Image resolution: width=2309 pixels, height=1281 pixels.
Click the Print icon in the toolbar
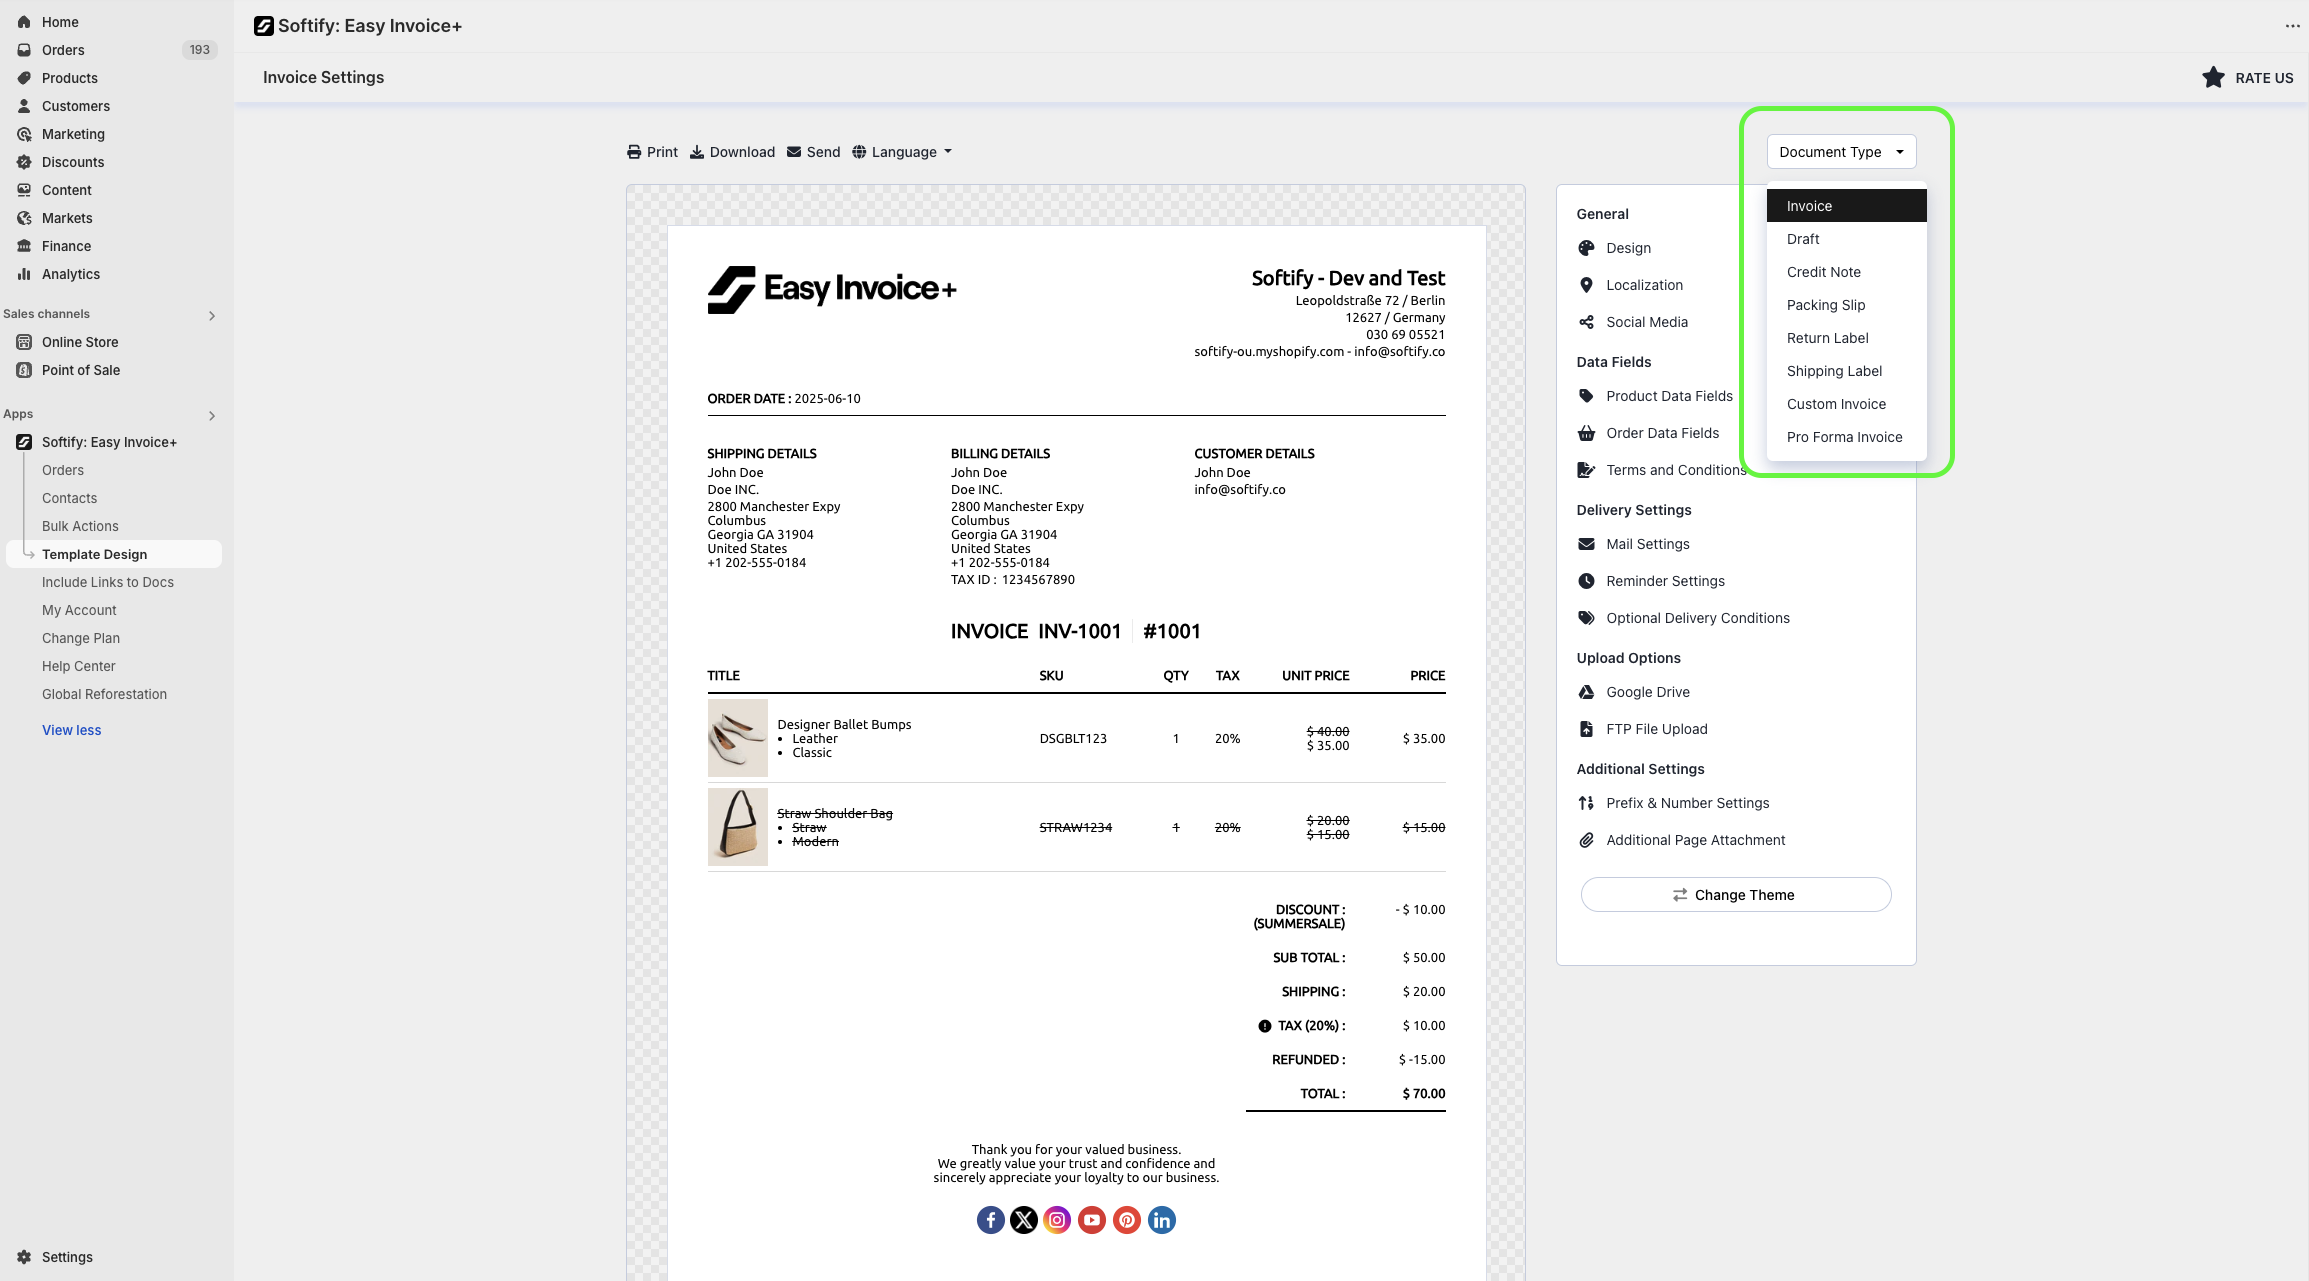click(634, 152)
